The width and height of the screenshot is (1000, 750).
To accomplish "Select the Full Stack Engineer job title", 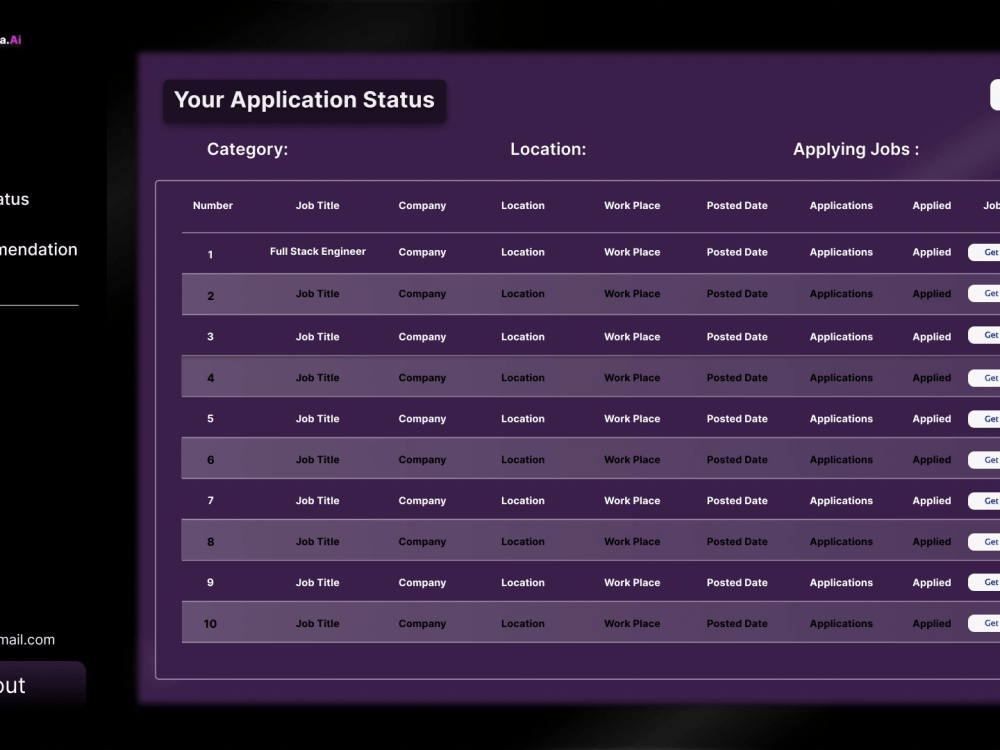I will pos(318,251).
